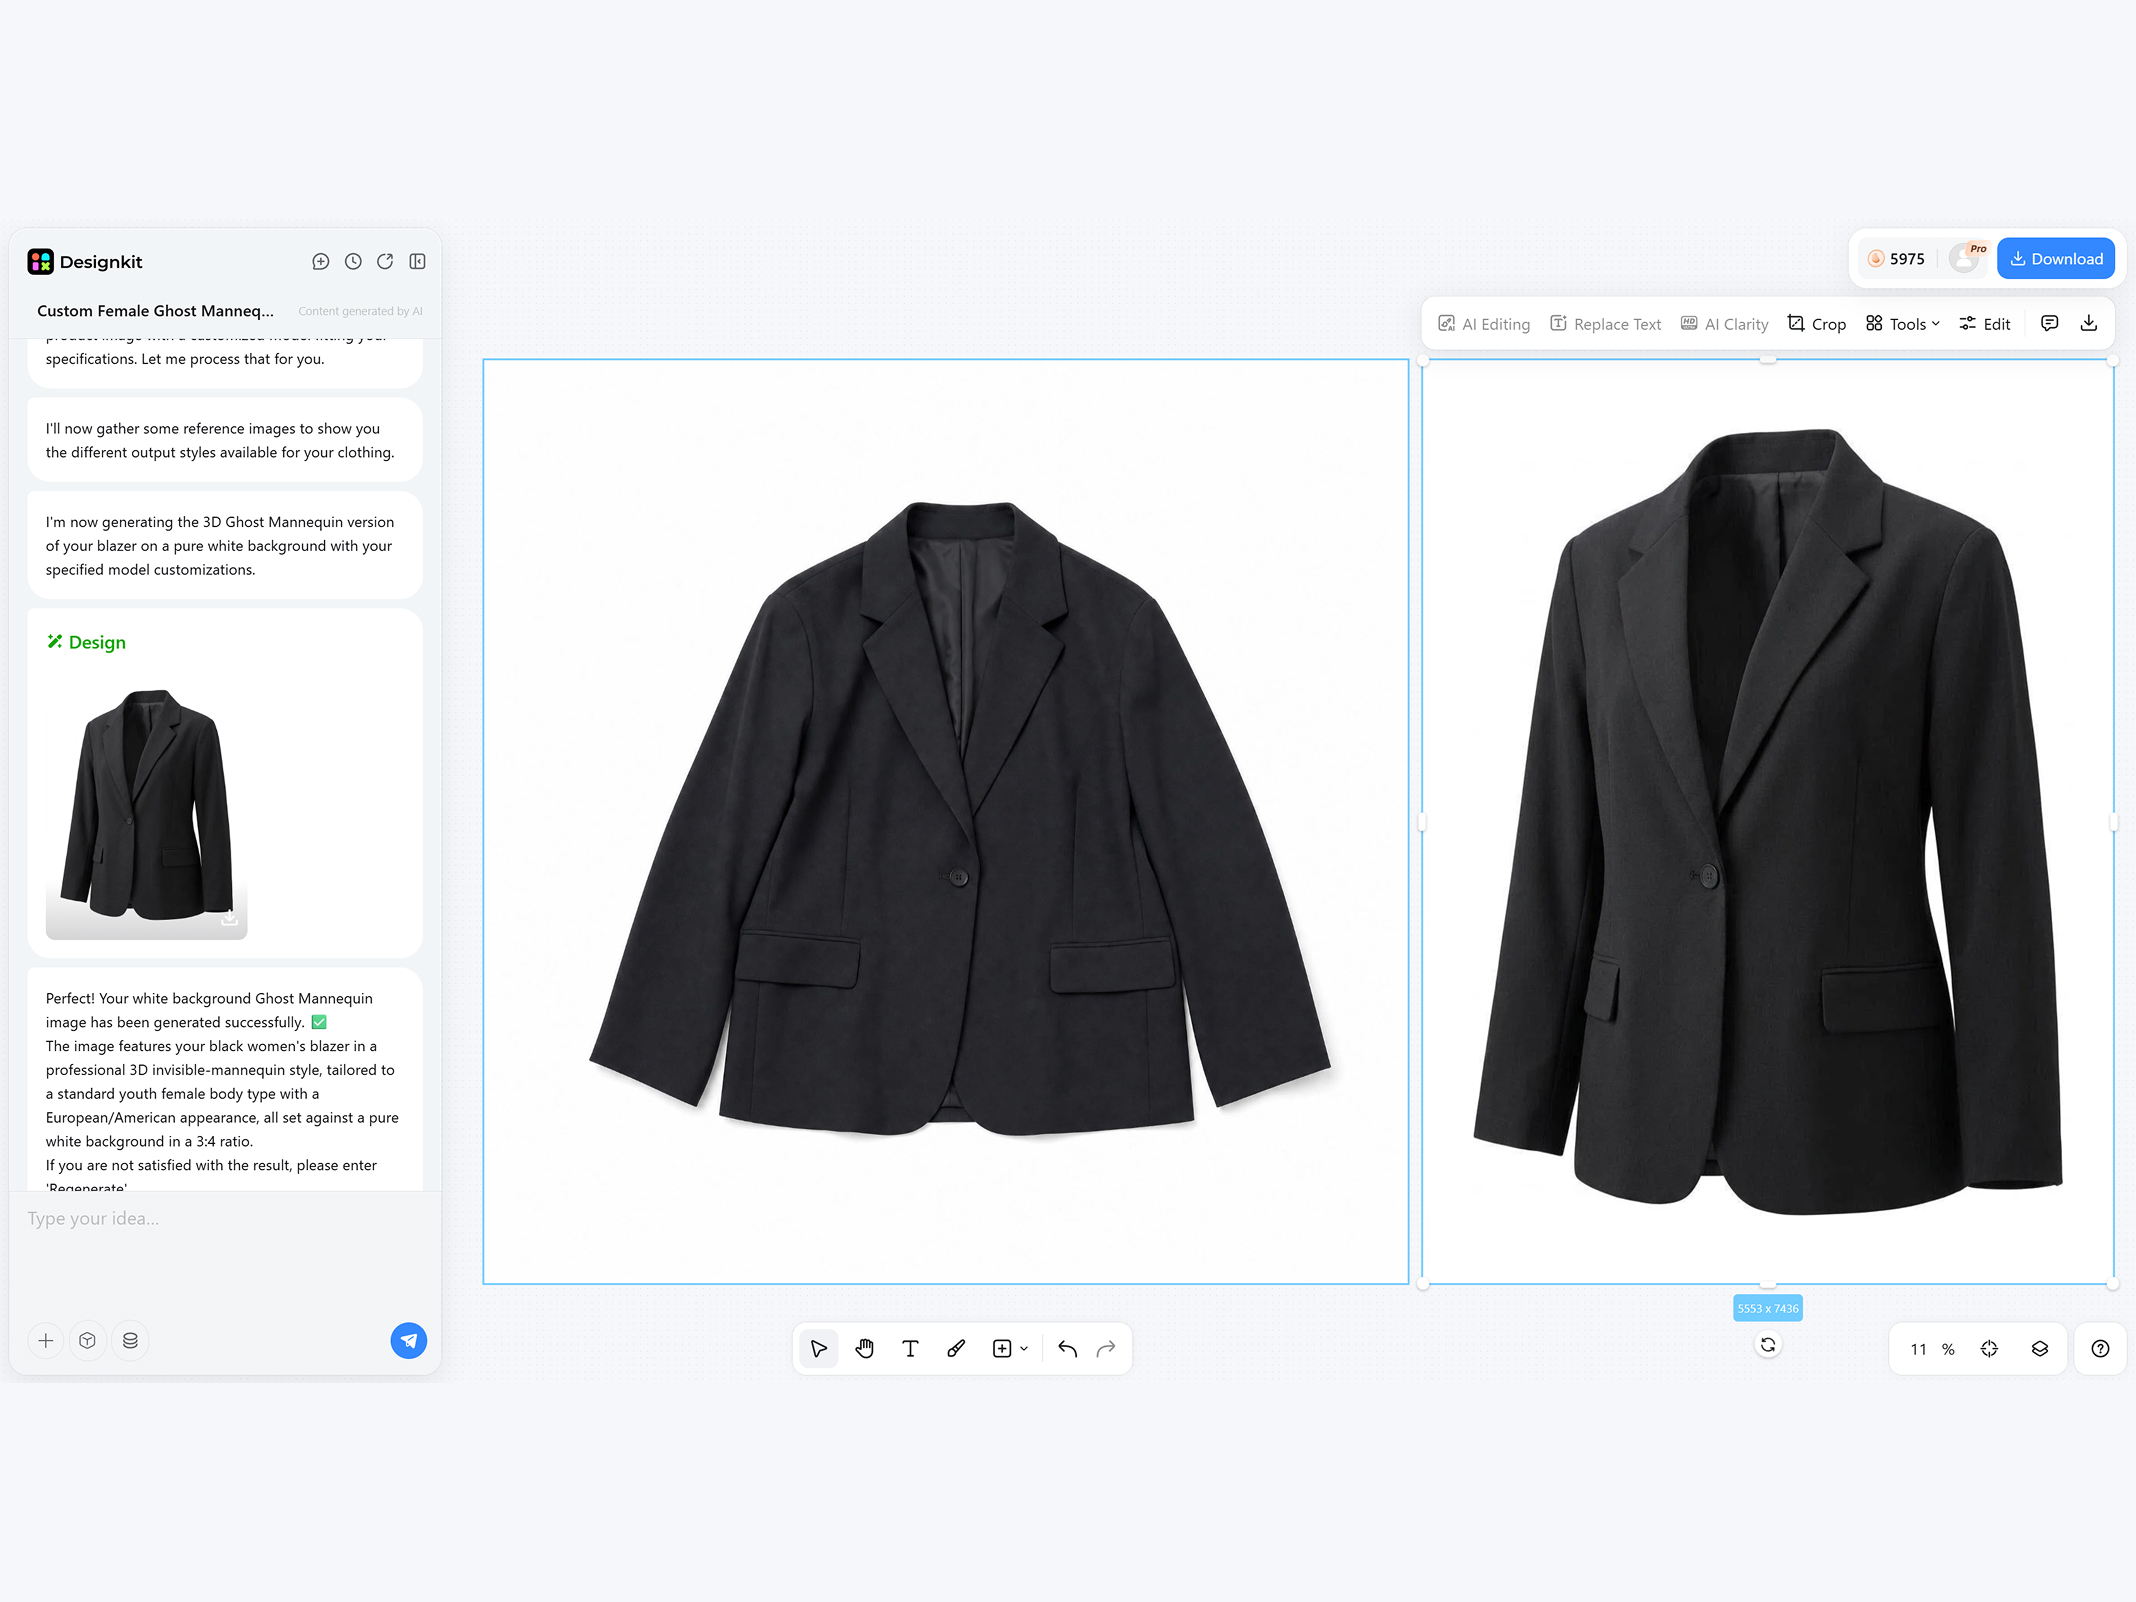Click AI Clarity option
Viewport: 2136px width, 1602px height.
[1725, 324]
